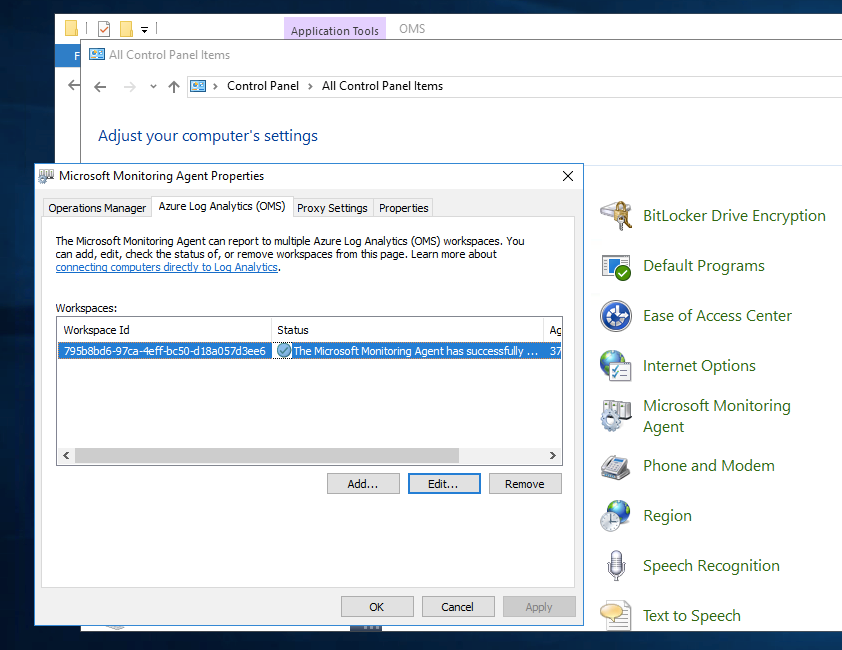The height and width of the screenshot is (650, 842).
Task: Open the Phone and Modem icon
Action: tap(616, 466)
